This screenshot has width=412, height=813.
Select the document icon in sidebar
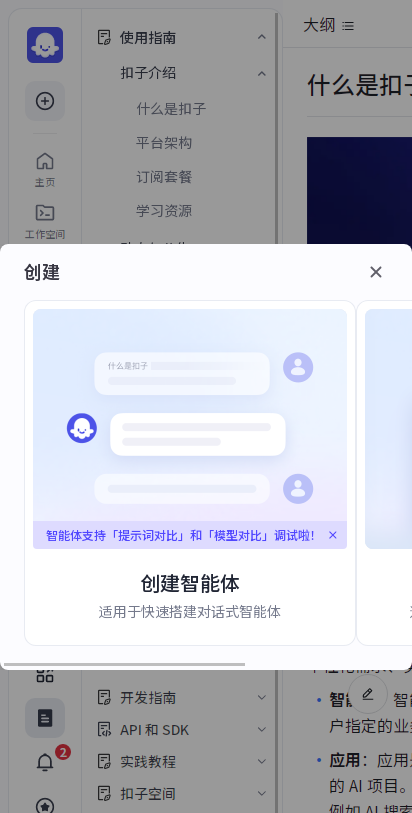pos(45,718)
